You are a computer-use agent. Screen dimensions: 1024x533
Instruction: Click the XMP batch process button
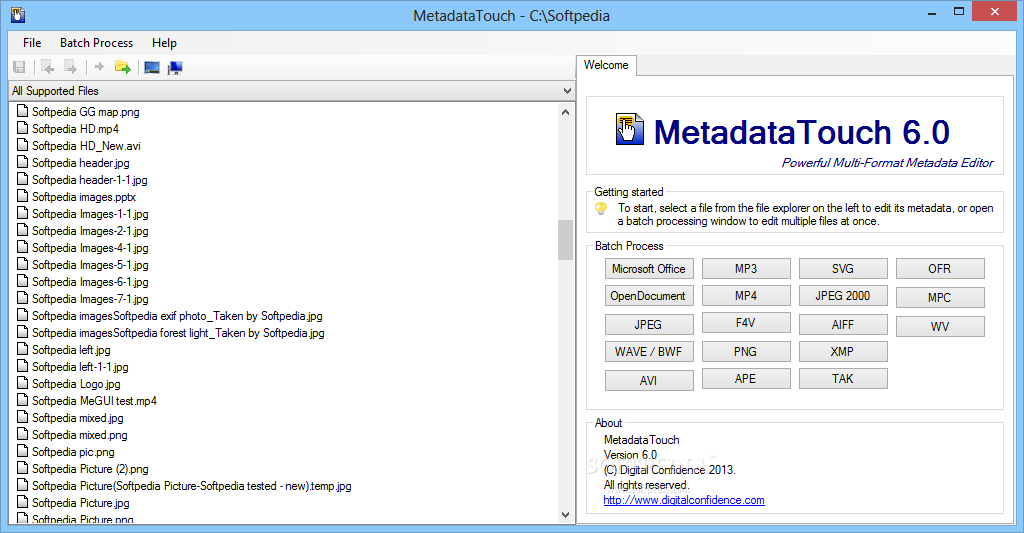click(843, 351)
